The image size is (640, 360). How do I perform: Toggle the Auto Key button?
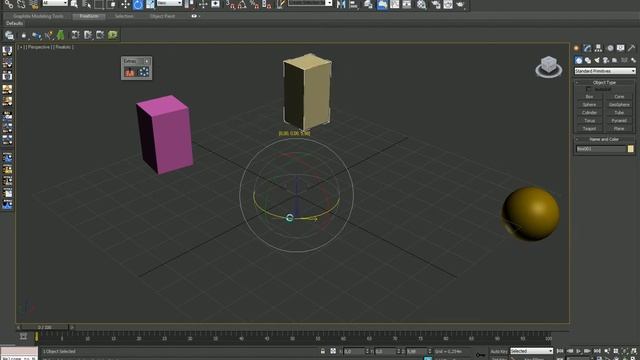click(x=498, y=351)
